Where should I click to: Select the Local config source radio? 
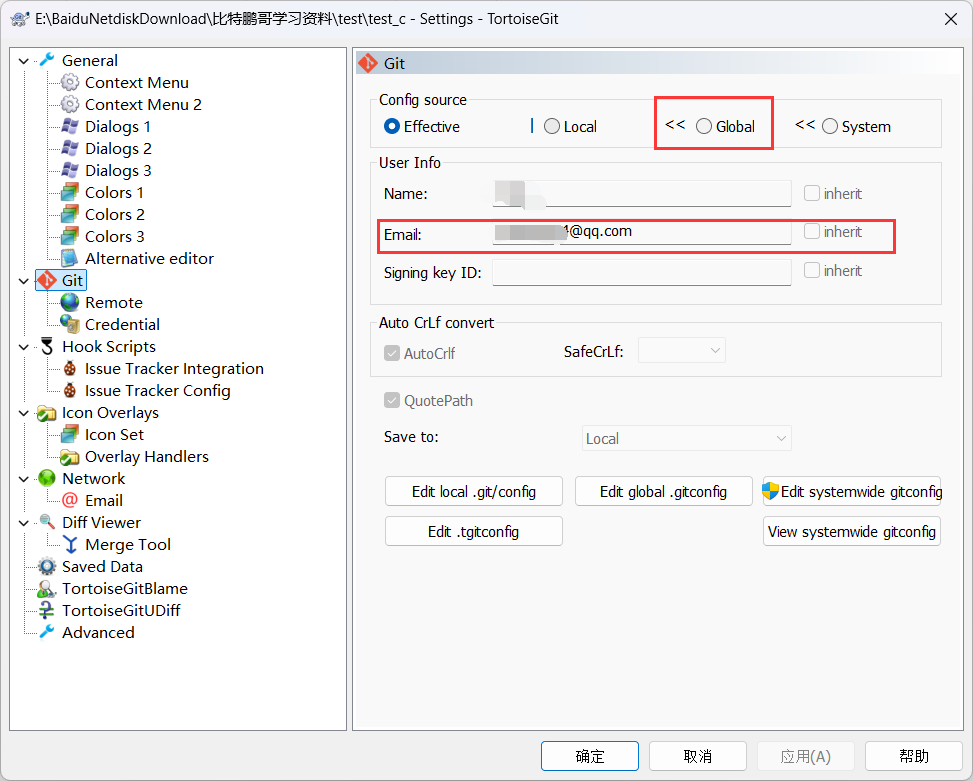(x=552, y=127)
